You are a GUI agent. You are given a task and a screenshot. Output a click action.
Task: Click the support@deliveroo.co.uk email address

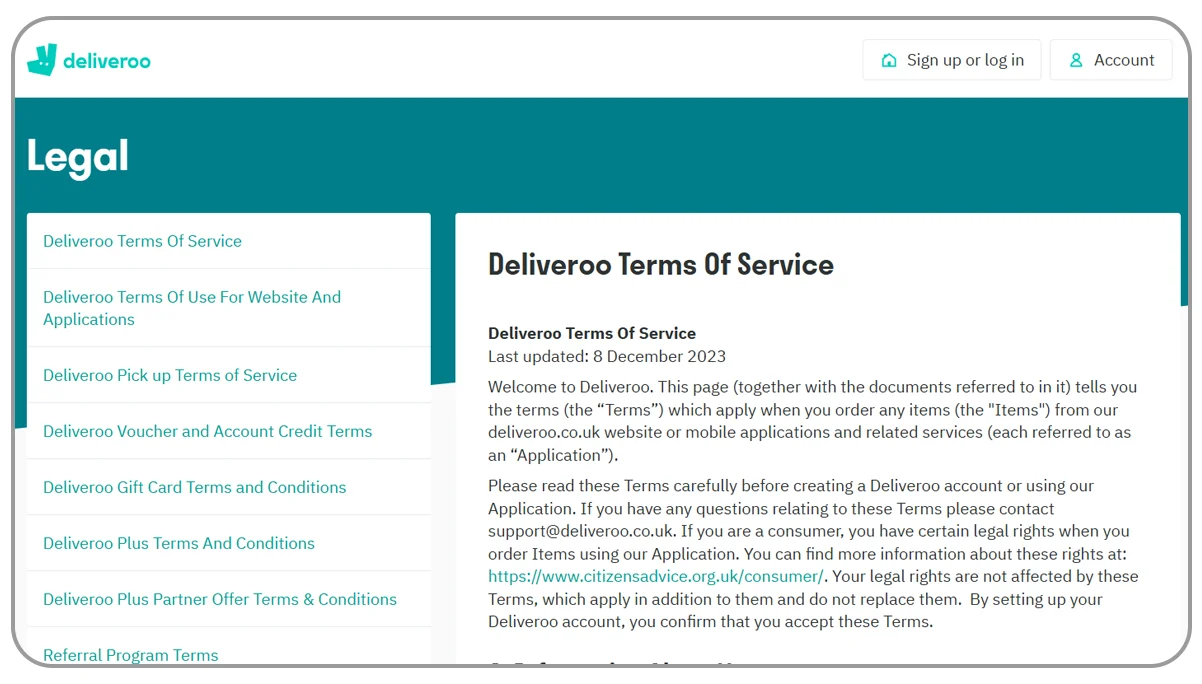pyautogui.click(x=581, y=531)
